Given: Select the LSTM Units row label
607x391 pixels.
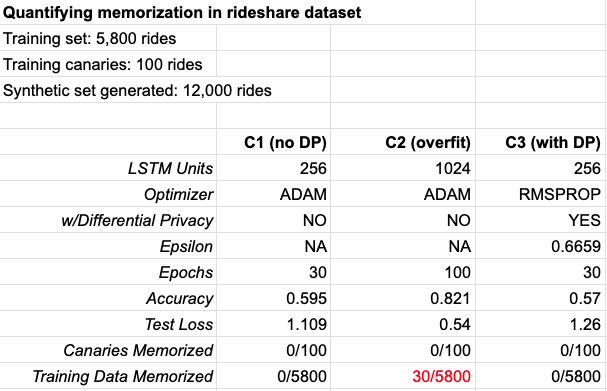Looking at the screenshot, I should (108, 168).
